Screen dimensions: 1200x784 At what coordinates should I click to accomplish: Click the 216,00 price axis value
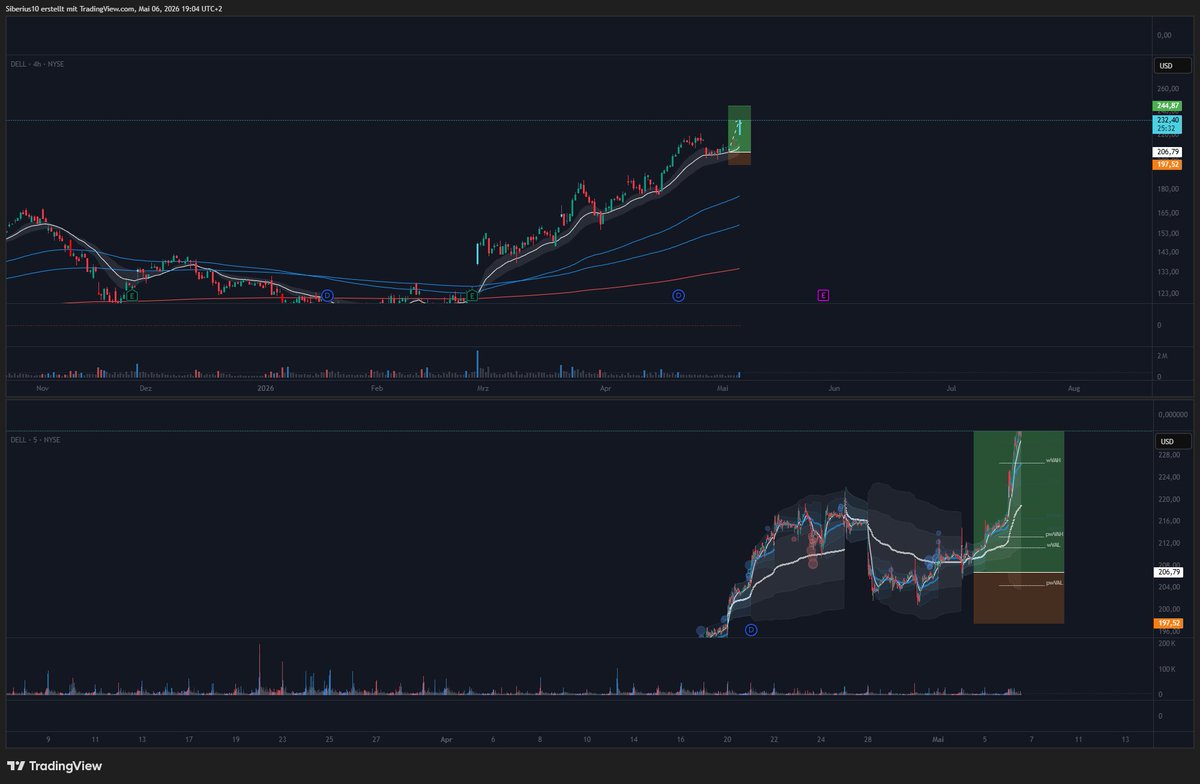[x=1167, y=521]
